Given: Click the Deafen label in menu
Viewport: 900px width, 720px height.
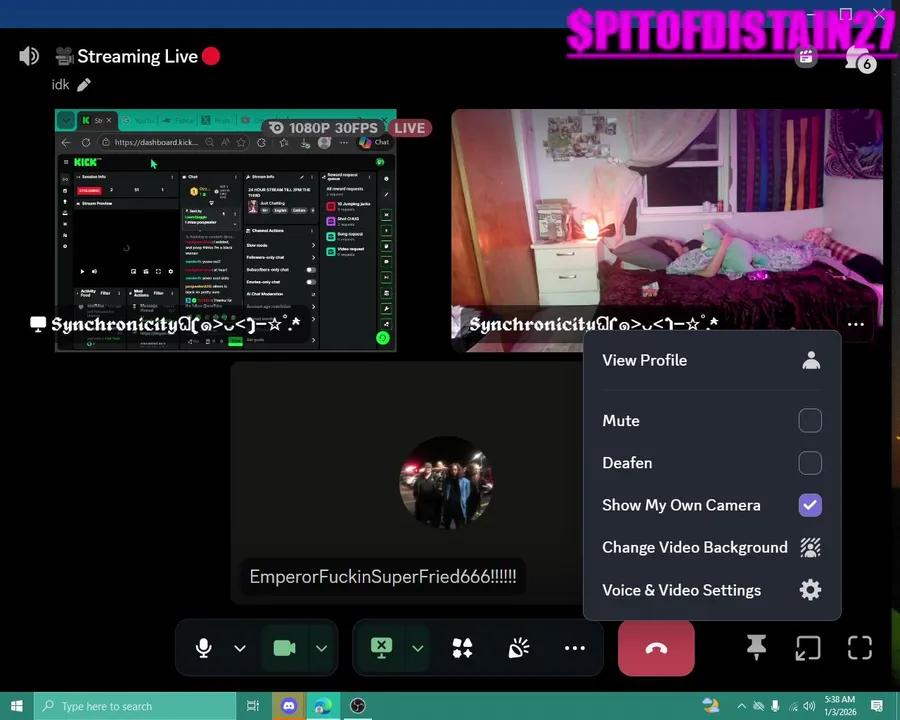Looking at the screenshot, I should 627,463.
